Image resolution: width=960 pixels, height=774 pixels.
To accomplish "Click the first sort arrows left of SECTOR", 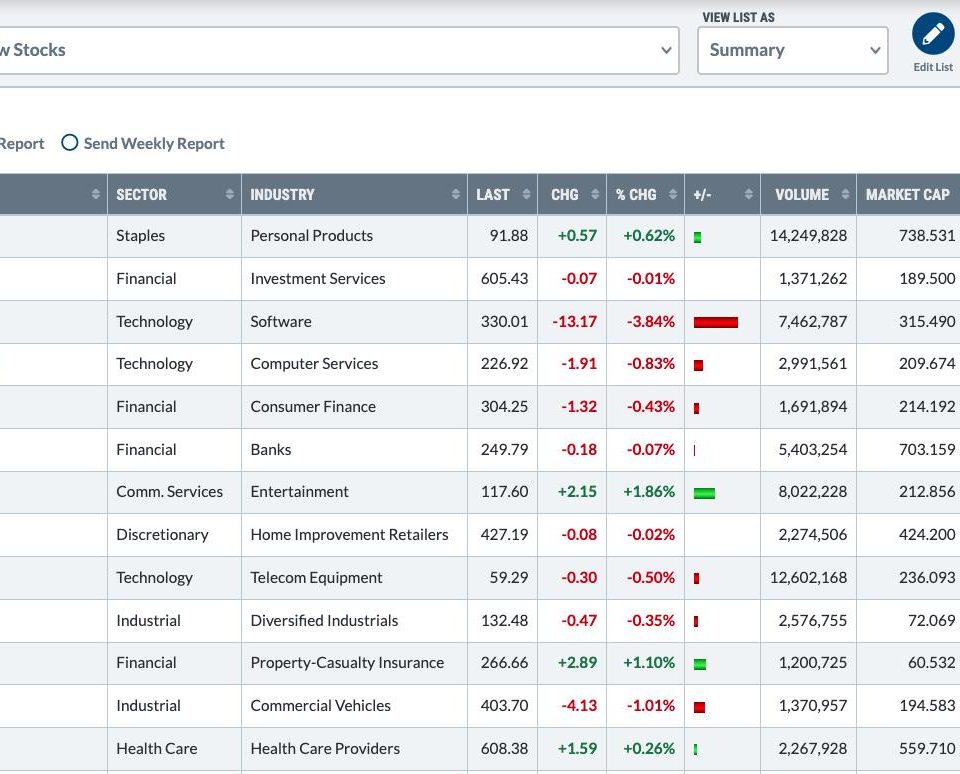I will click(96, 195).
